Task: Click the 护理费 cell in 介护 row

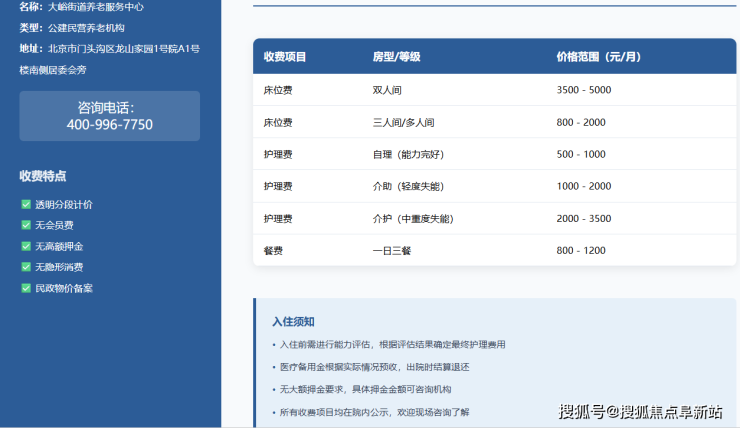Action: click(x=278, y=219)
